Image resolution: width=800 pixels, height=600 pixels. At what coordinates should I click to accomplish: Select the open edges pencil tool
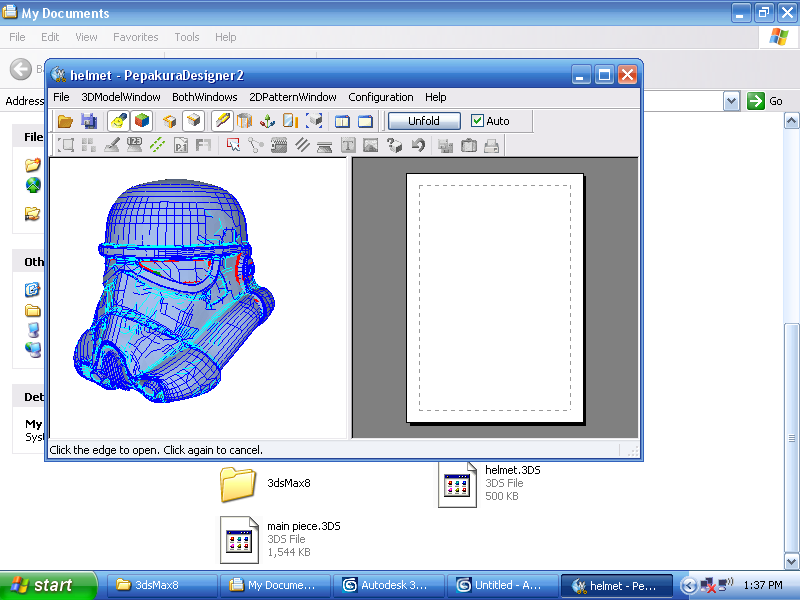(222, 121)
